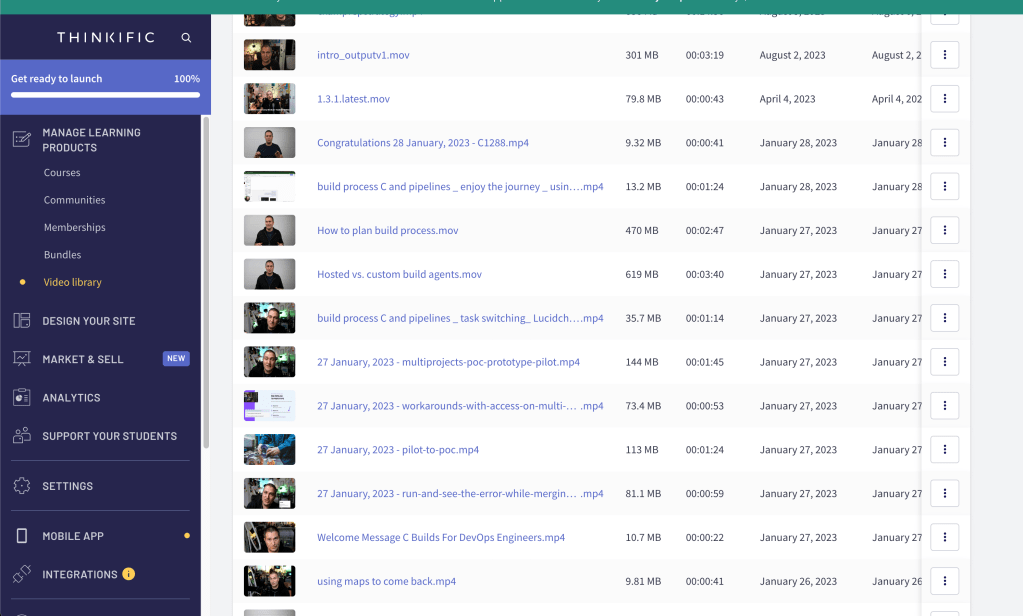Click the thumbnail for pilot-to-poc.mp4
This screenshot has width=1023, height=616.
pyautogui.click(x=269, y=450)
